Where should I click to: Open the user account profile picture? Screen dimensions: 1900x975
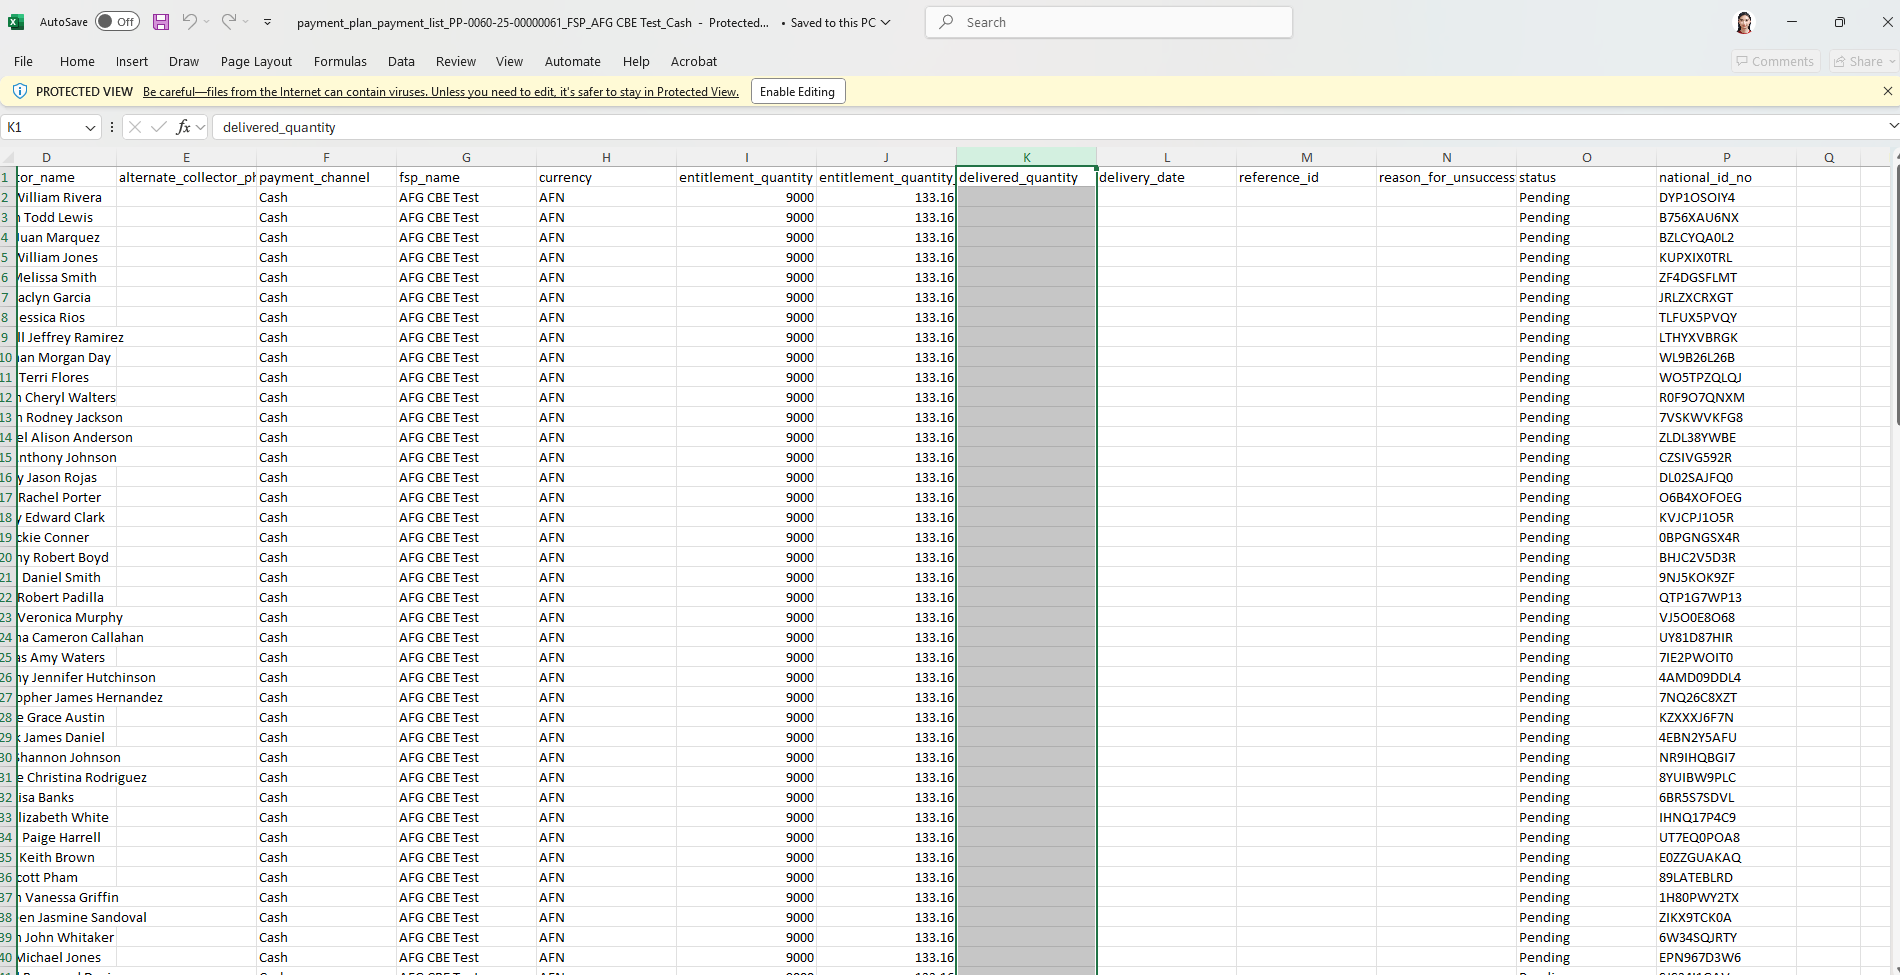(1744, 22)
